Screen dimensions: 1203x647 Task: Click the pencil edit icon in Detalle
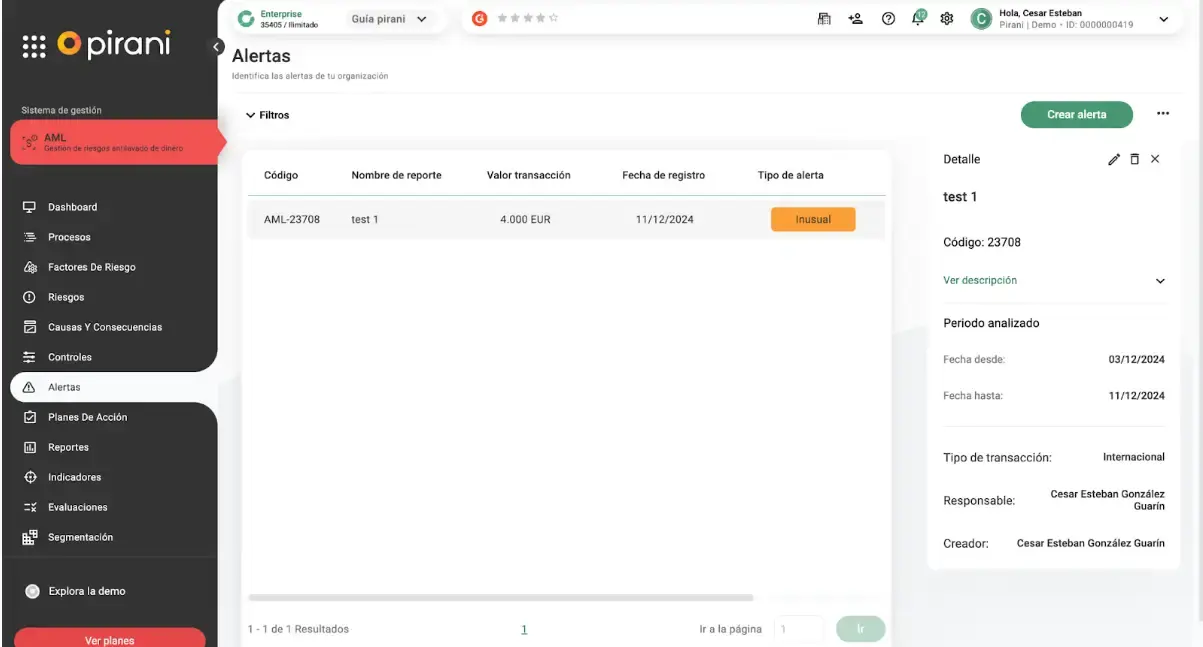(1114, 159)
